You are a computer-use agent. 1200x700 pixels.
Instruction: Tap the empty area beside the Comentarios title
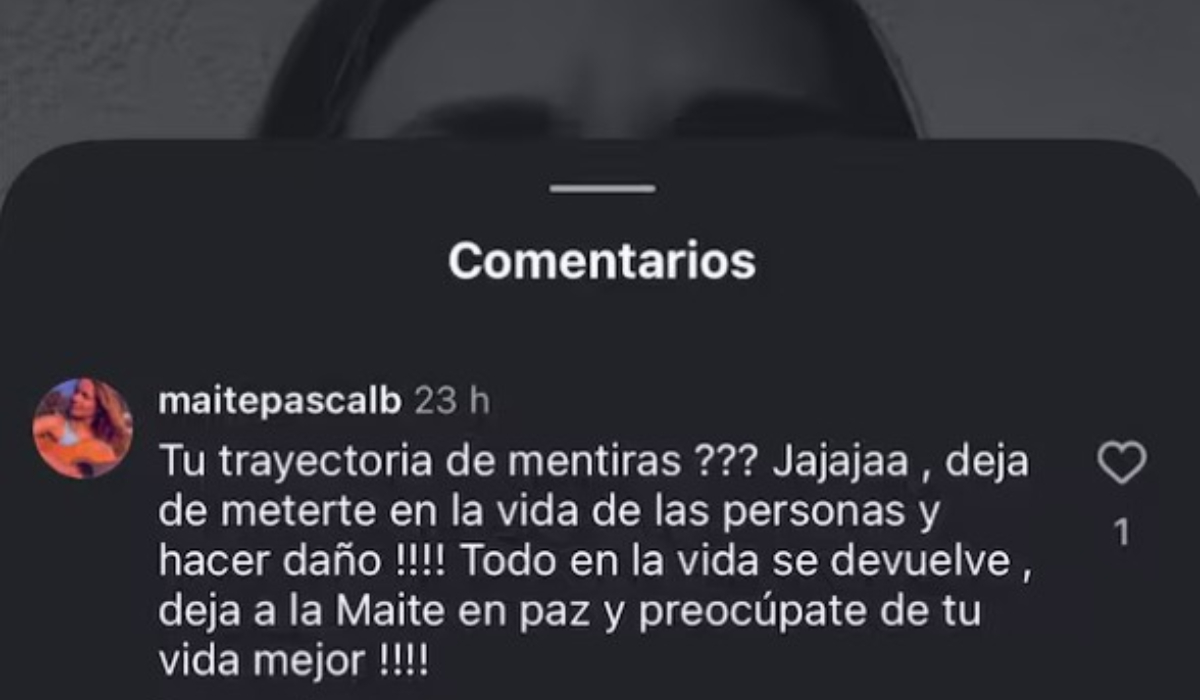click(950, 261)
